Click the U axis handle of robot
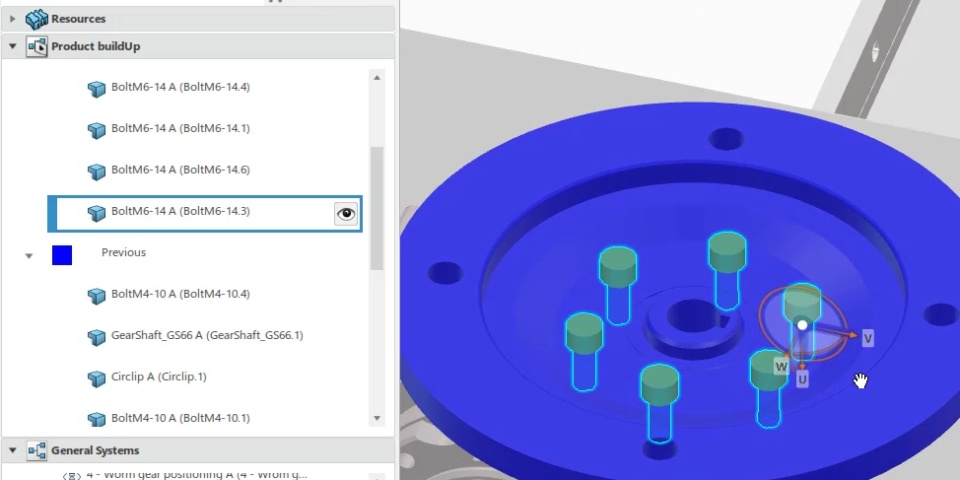This screenshot has height=480, width=960. (802, 380)
